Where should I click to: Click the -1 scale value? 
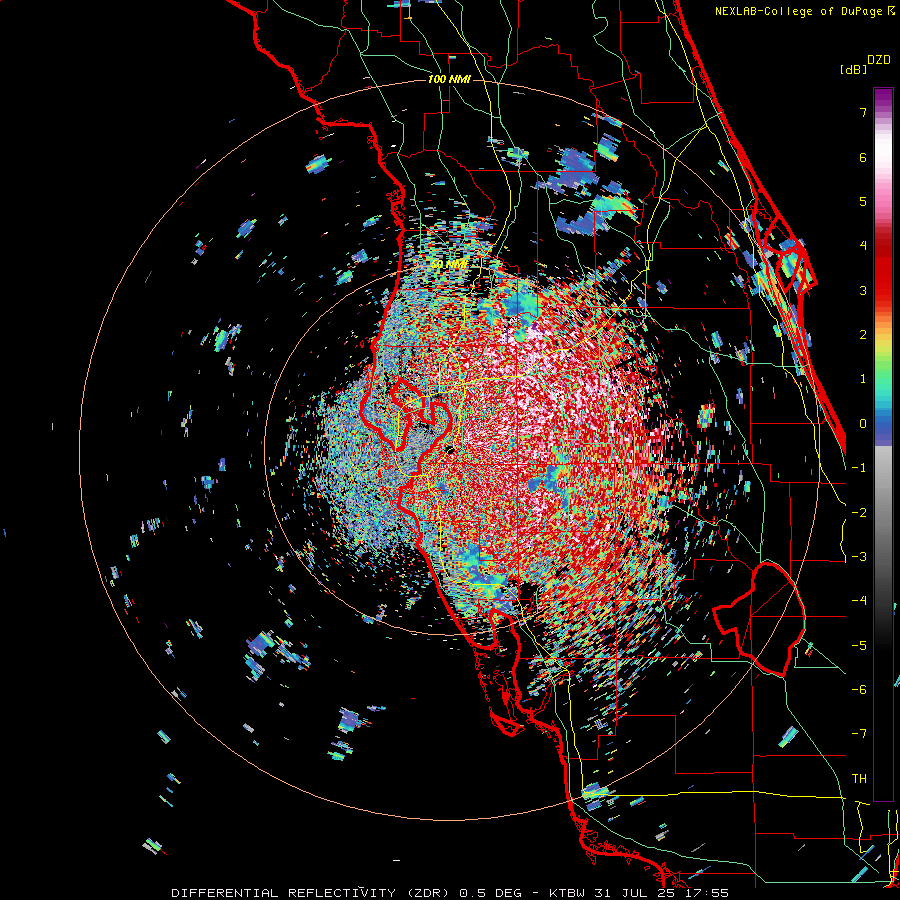[859, 468]
